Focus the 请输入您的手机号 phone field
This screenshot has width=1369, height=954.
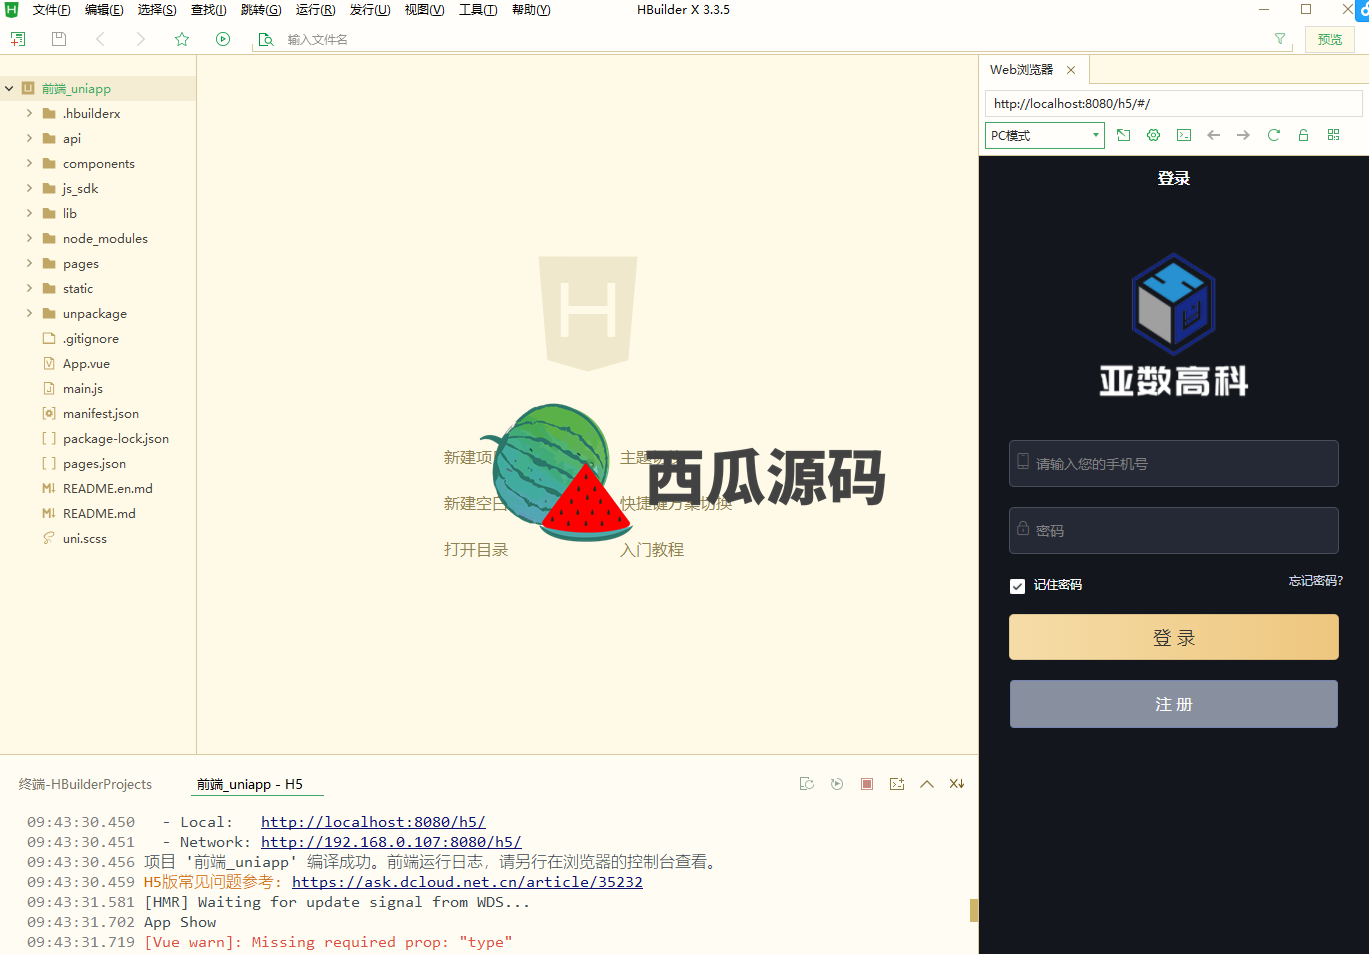coord(1174,464)
